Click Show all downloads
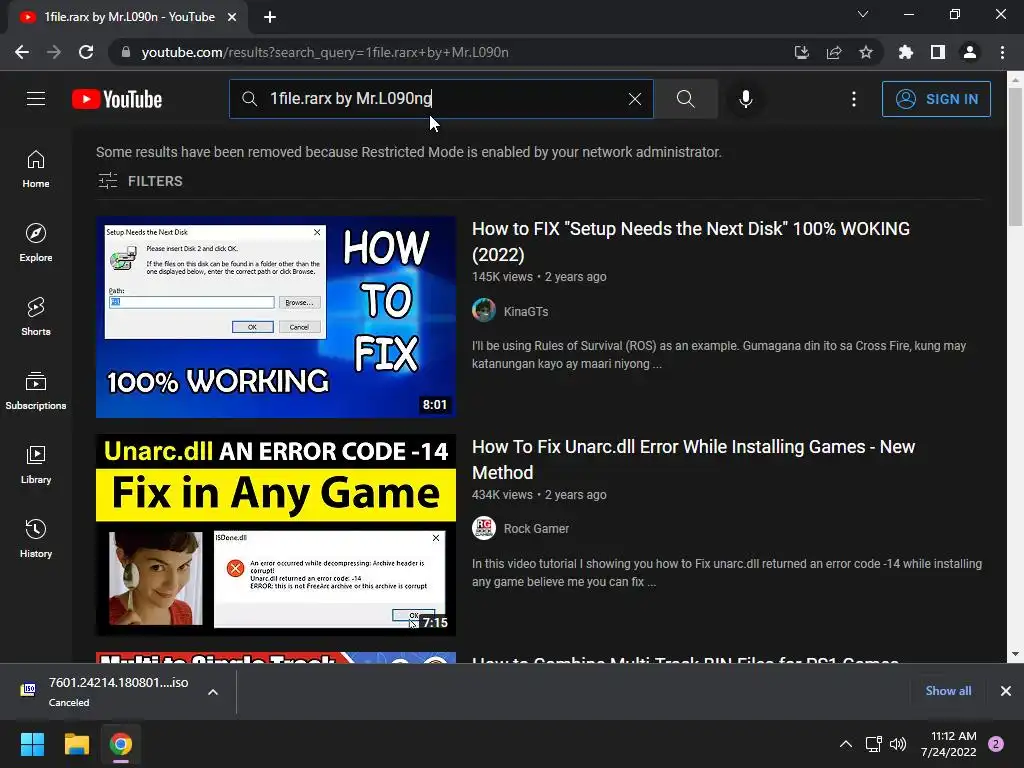Image resolution: width=1024 pixels, height=768 pixels. click(x=948, y=691)
